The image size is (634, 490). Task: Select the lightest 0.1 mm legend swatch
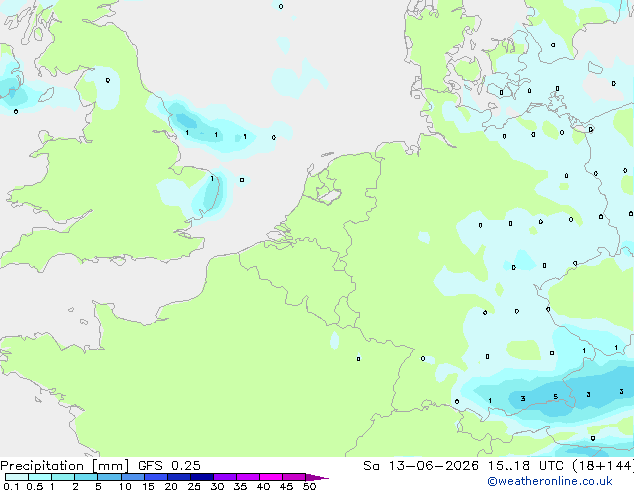17,477
